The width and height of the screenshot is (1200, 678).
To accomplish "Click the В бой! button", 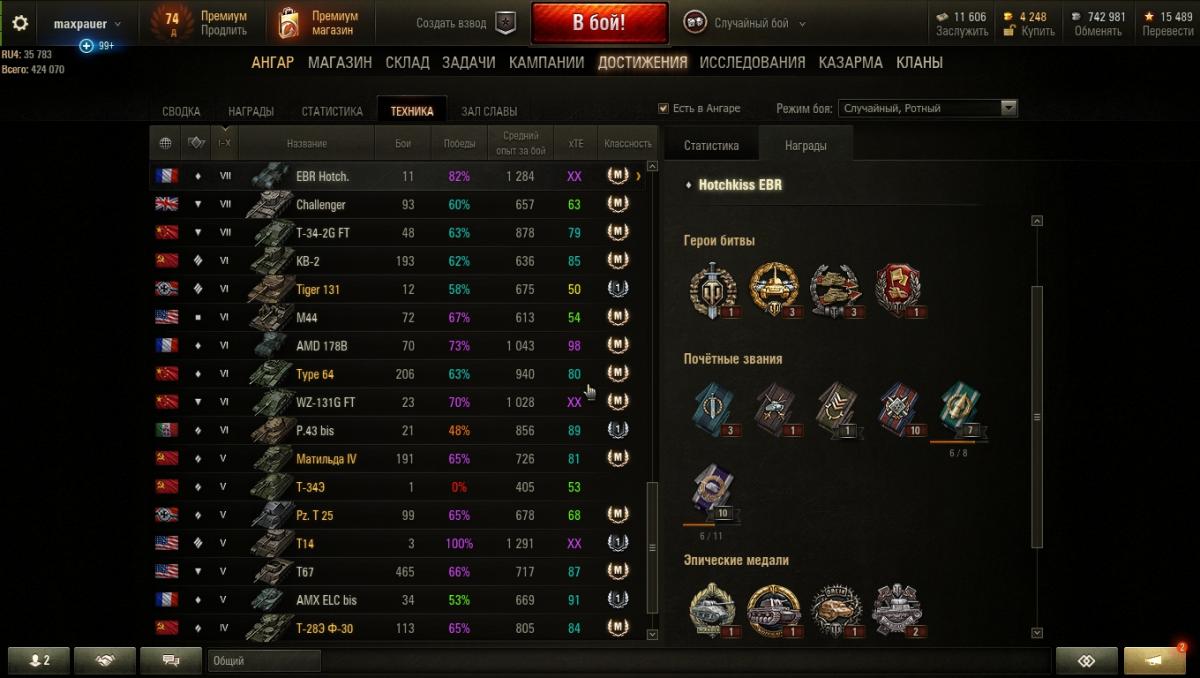I will (599, 23).
